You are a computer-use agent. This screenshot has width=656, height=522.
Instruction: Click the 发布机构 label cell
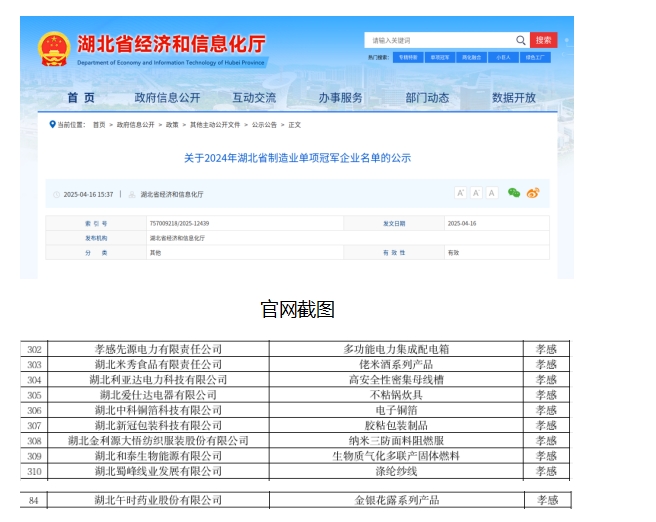pos(96,238)
